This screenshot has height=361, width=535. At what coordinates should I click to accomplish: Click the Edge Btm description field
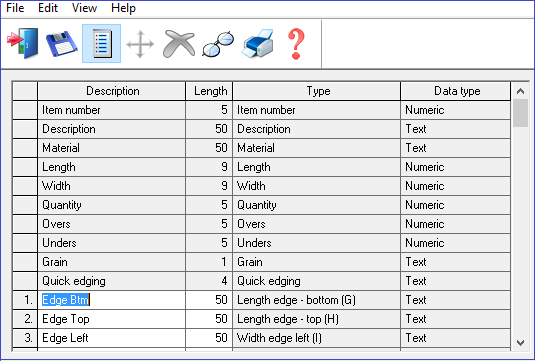point(112,300)
